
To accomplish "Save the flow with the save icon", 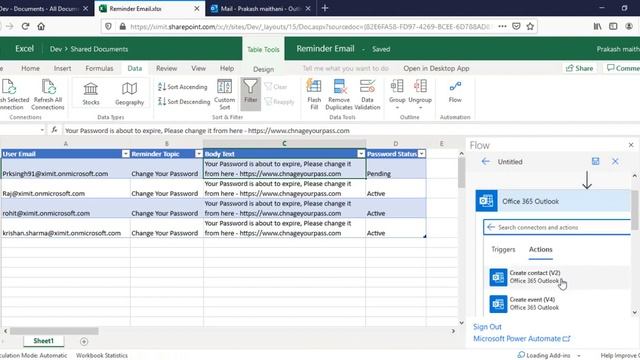I will point(596,161).
